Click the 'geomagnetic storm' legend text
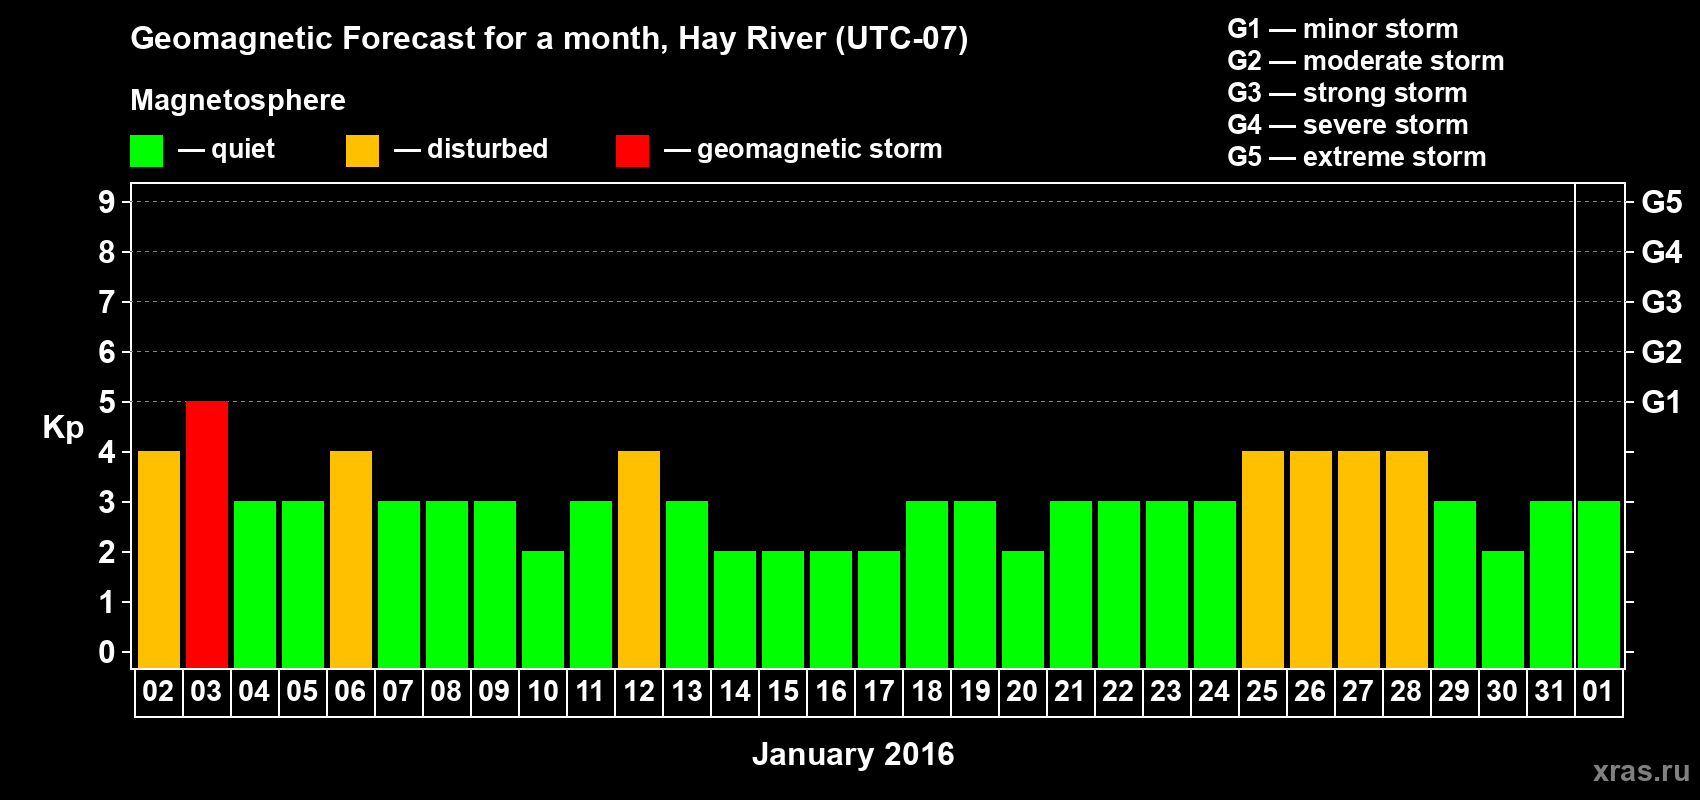This screenshot has height=800, width=1700. [x=820, y=149]
